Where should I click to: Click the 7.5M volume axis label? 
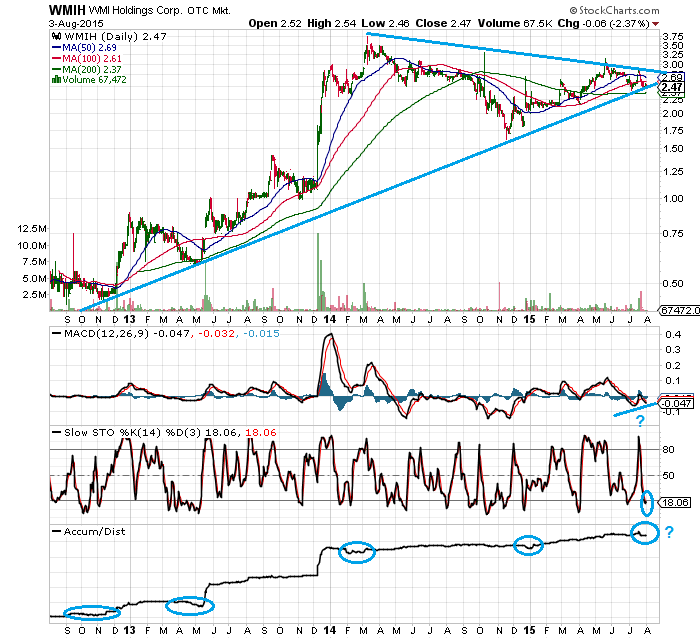click(x=34, y=262)
